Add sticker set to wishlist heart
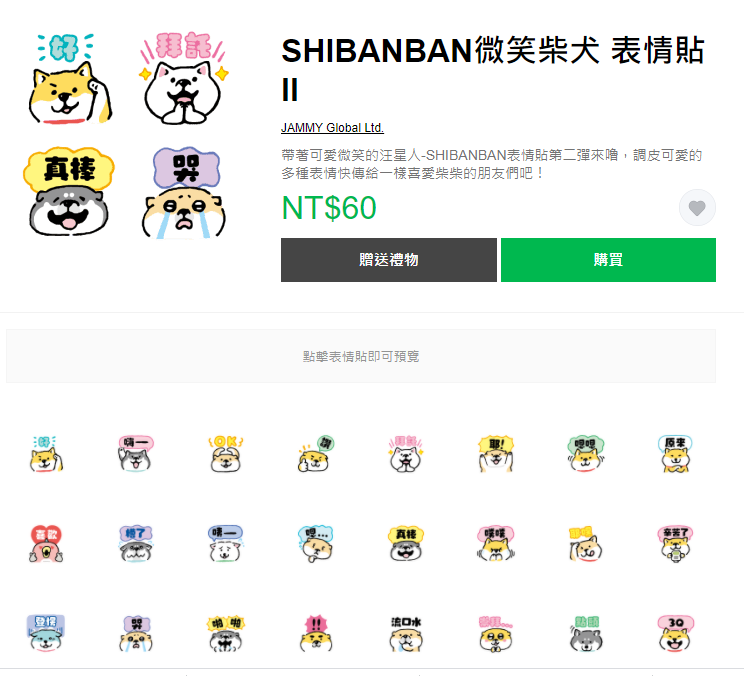 (697, 208)
